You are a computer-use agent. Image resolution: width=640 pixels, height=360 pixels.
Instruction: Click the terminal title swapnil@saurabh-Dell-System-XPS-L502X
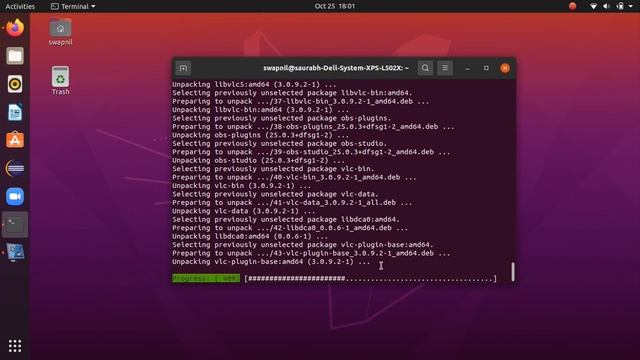336,68
